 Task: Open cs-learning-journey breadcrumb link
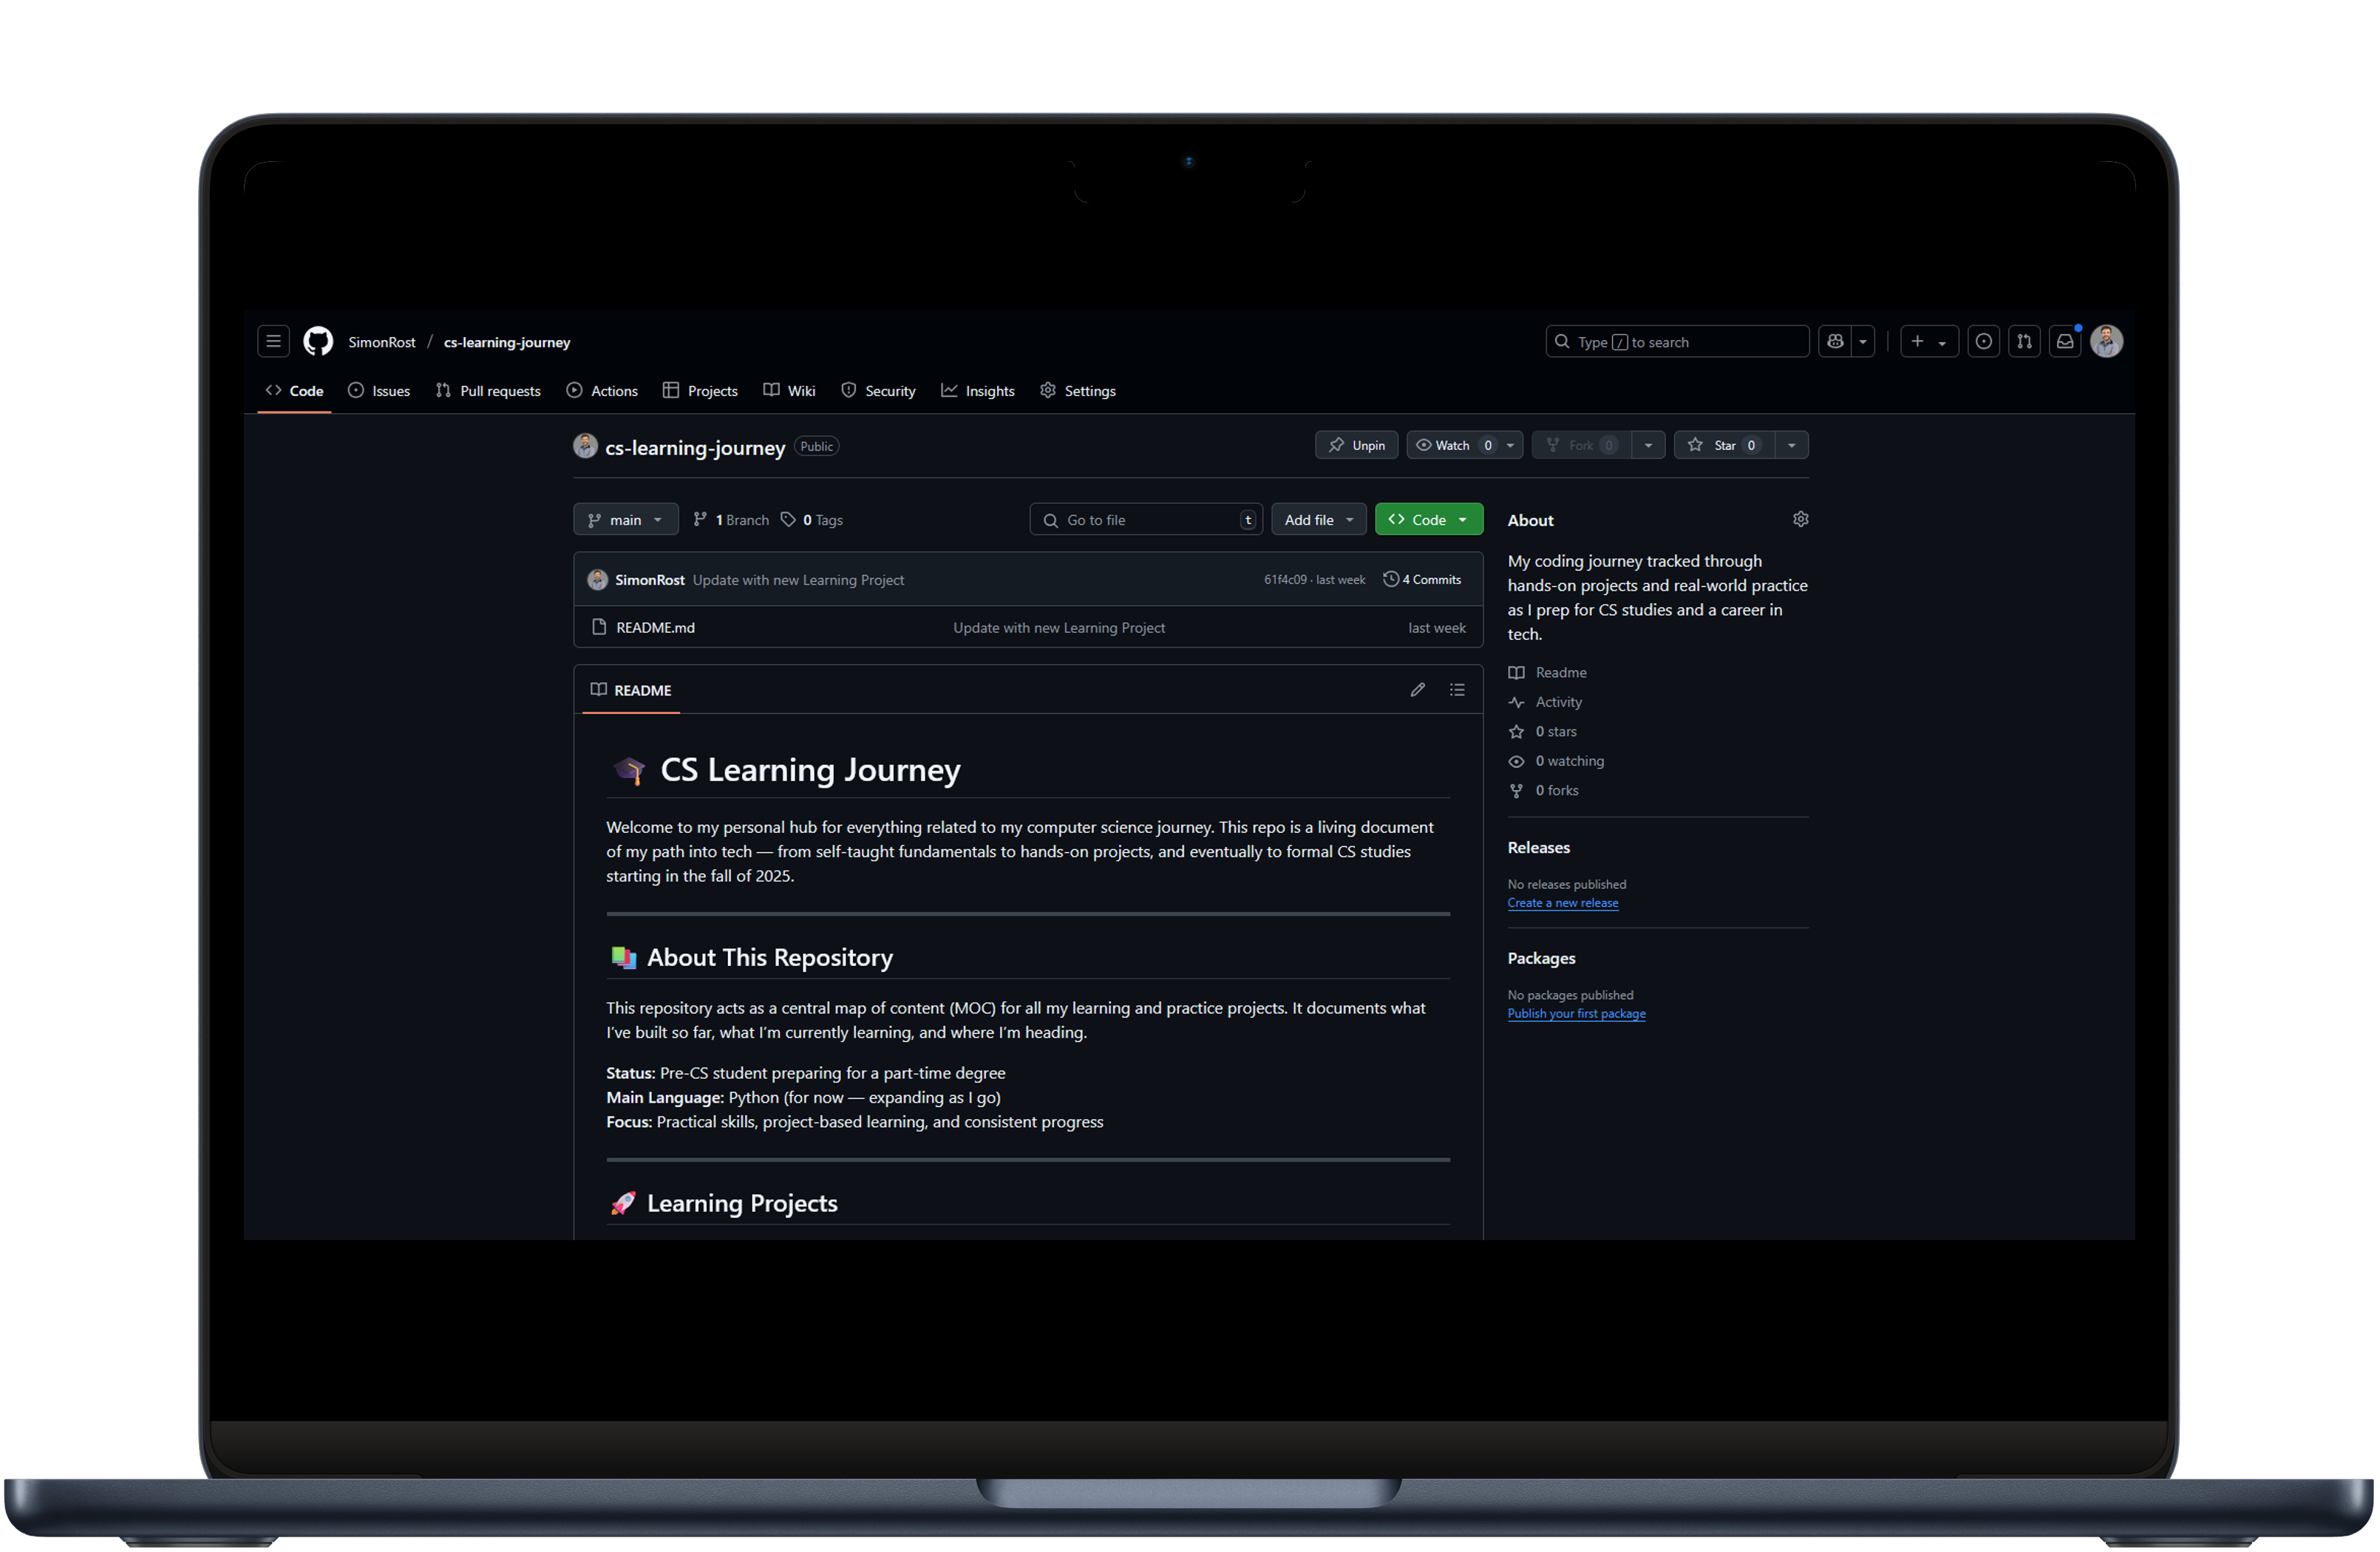(507, 342)
